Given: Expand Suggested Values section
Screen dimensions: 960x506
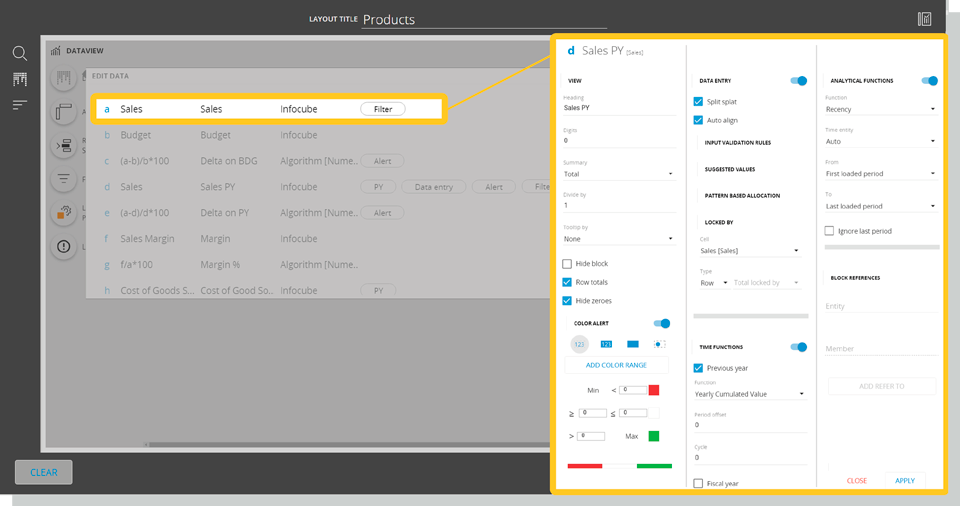Looking at the screenshot, I should 729,169.
